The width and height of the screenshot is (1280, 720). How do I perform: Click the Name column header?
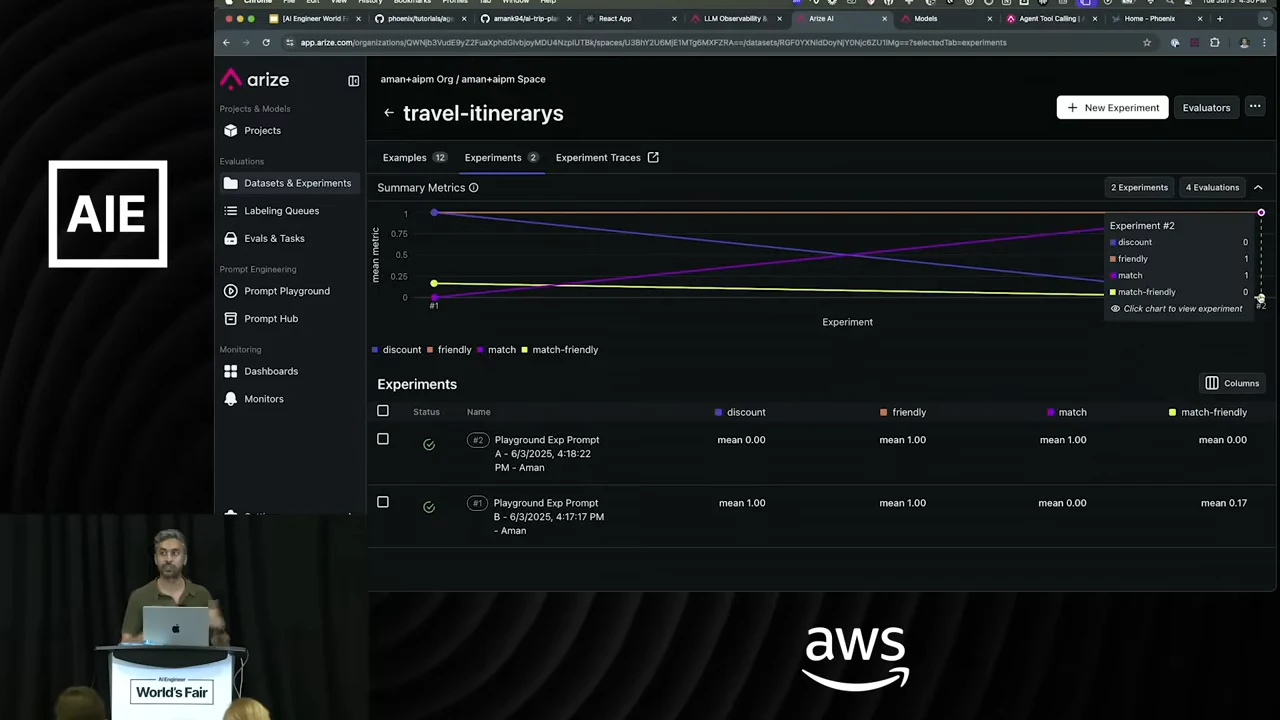478,412
